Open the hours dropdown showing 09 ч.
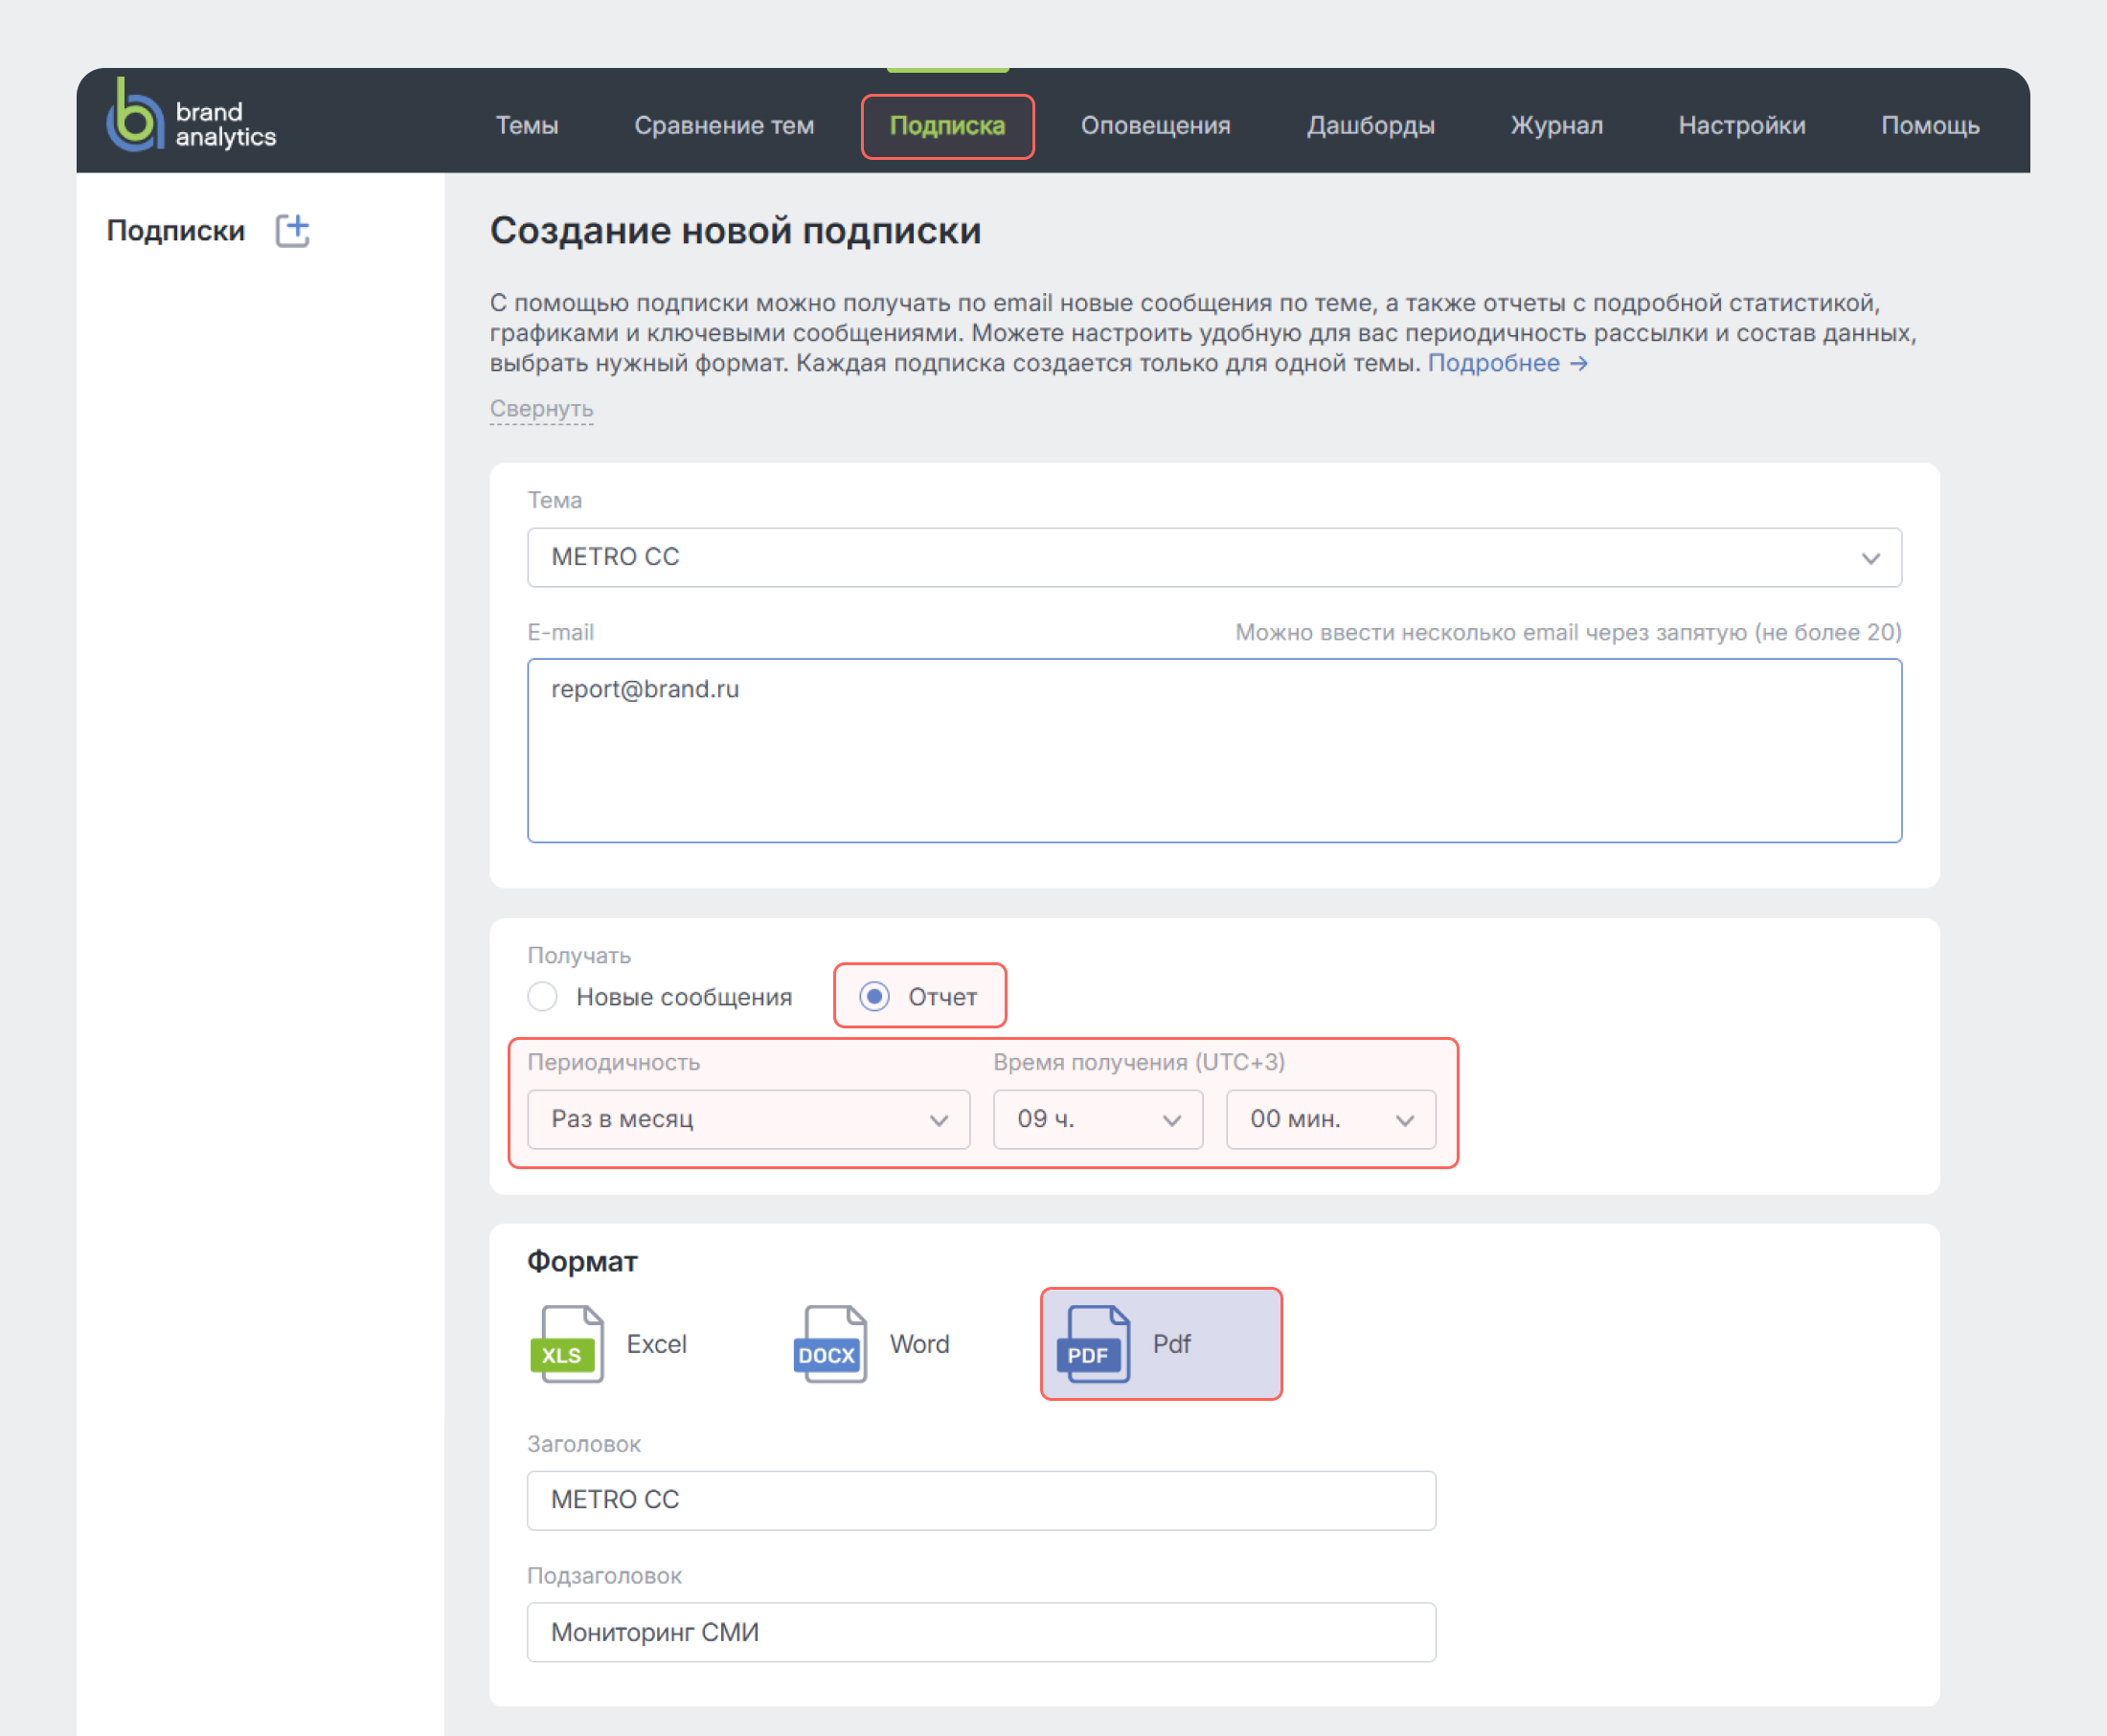 1097,1119
